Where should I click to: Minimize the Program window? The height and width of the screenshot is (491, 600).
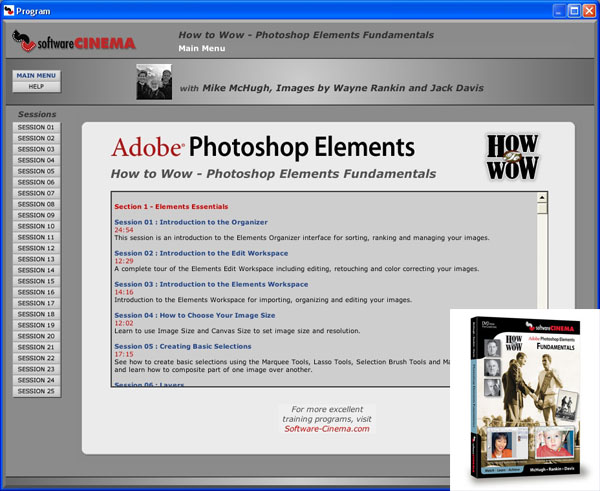coord(559,11)
